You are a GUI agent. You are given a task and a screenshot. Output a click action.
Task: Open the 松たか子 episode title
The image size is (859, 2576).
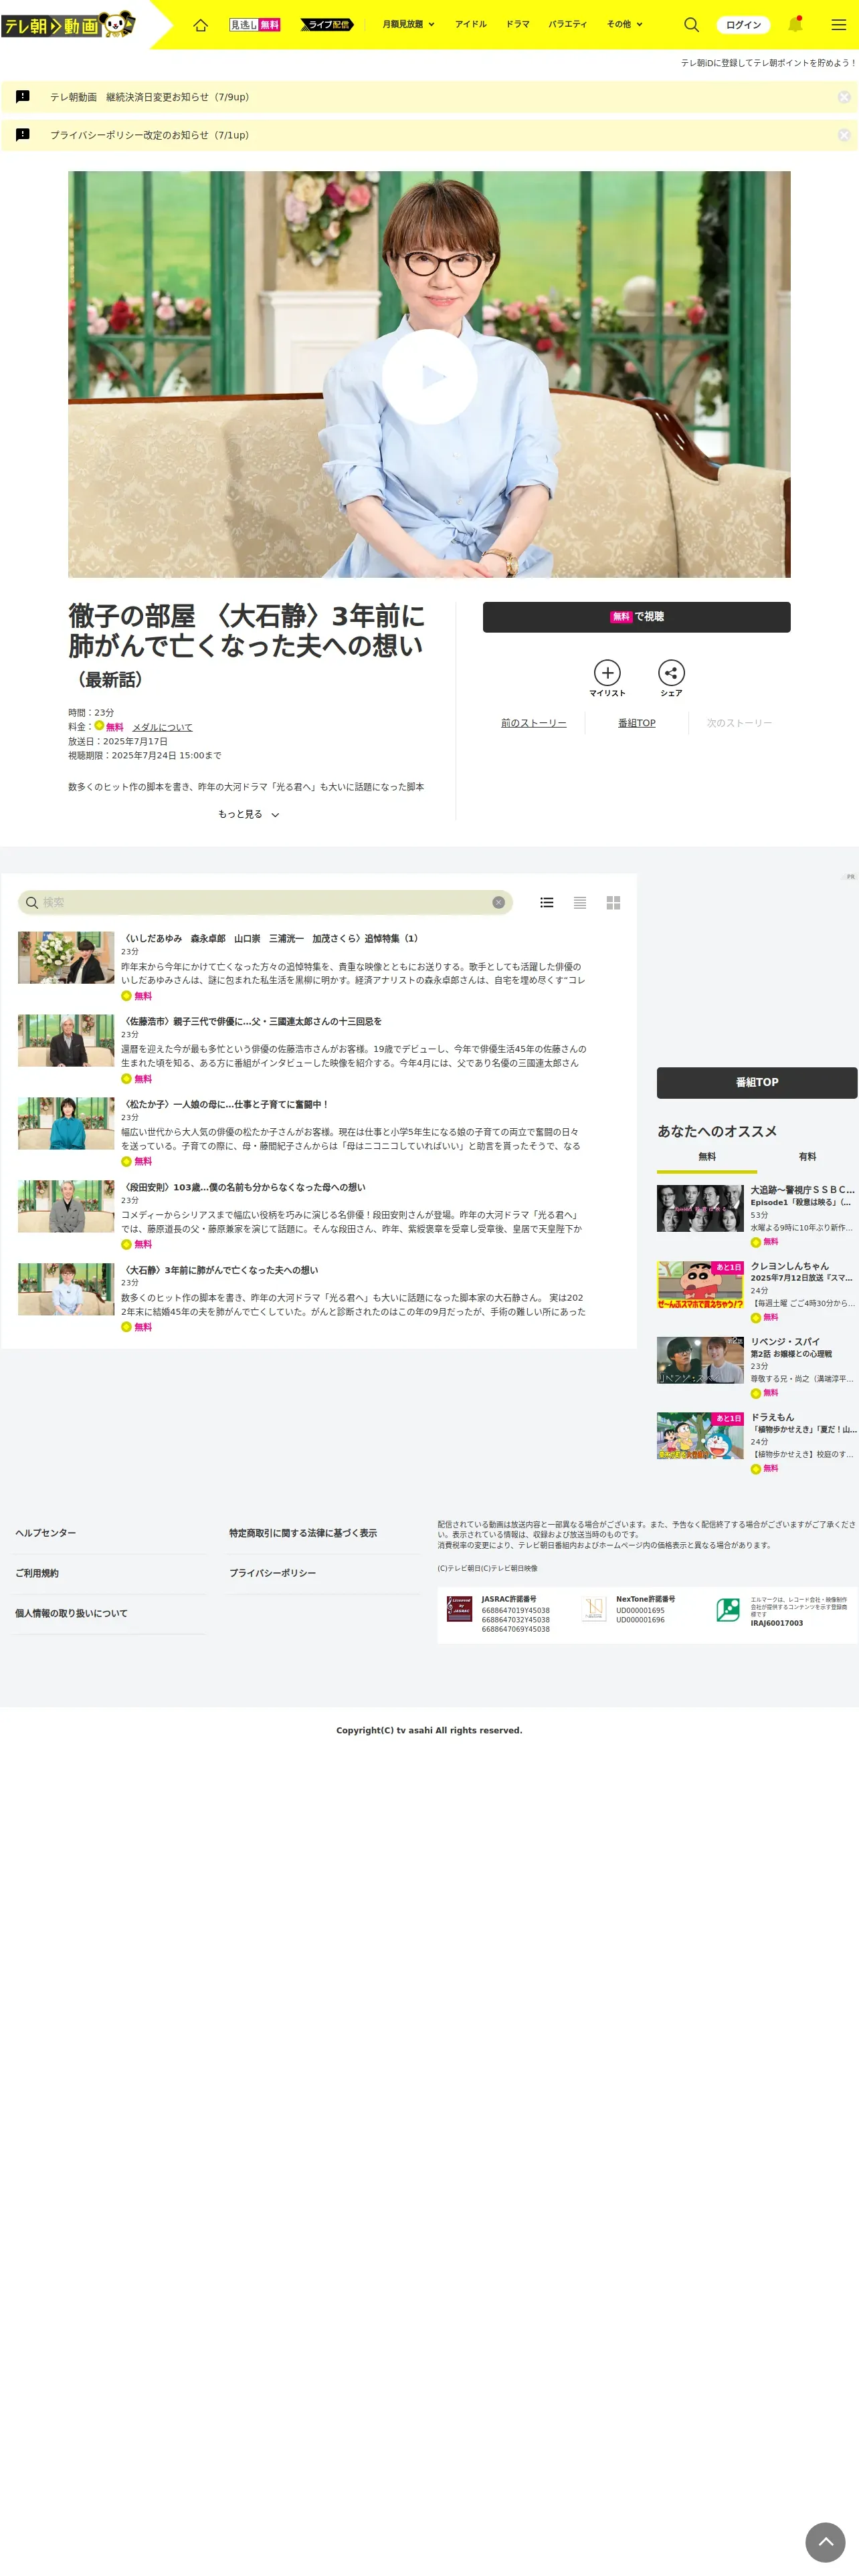(x=225, y=1104)
